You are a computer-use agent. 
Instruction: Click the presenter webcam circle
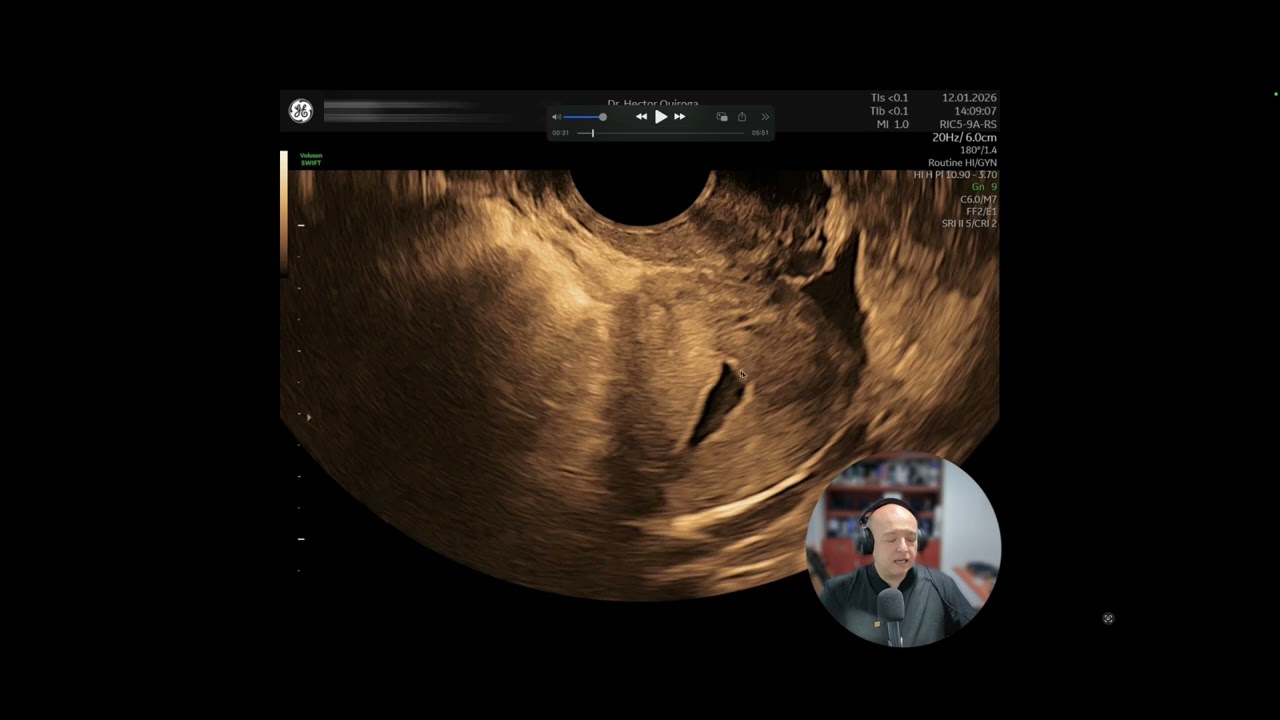coord(904,551)
